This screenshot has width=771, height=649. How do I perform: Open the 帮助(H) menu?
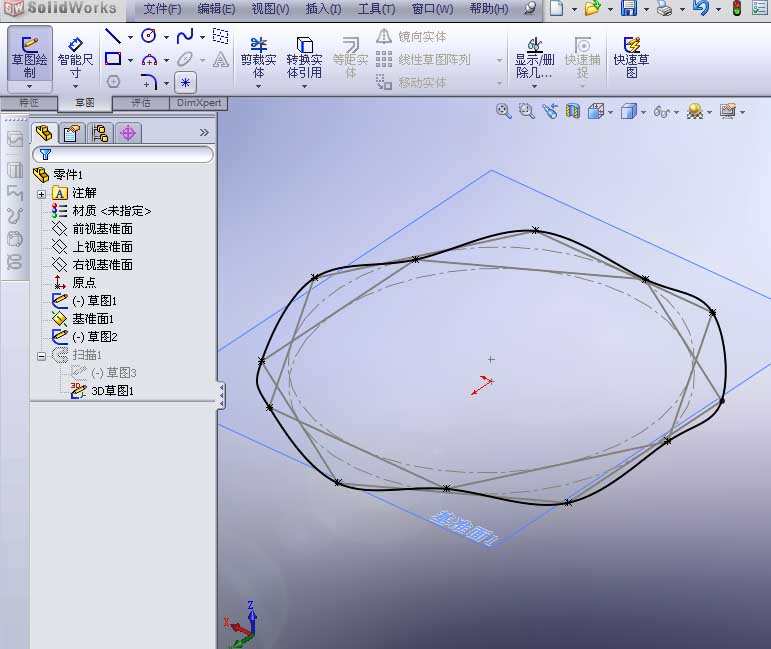[x=489, y=9]
